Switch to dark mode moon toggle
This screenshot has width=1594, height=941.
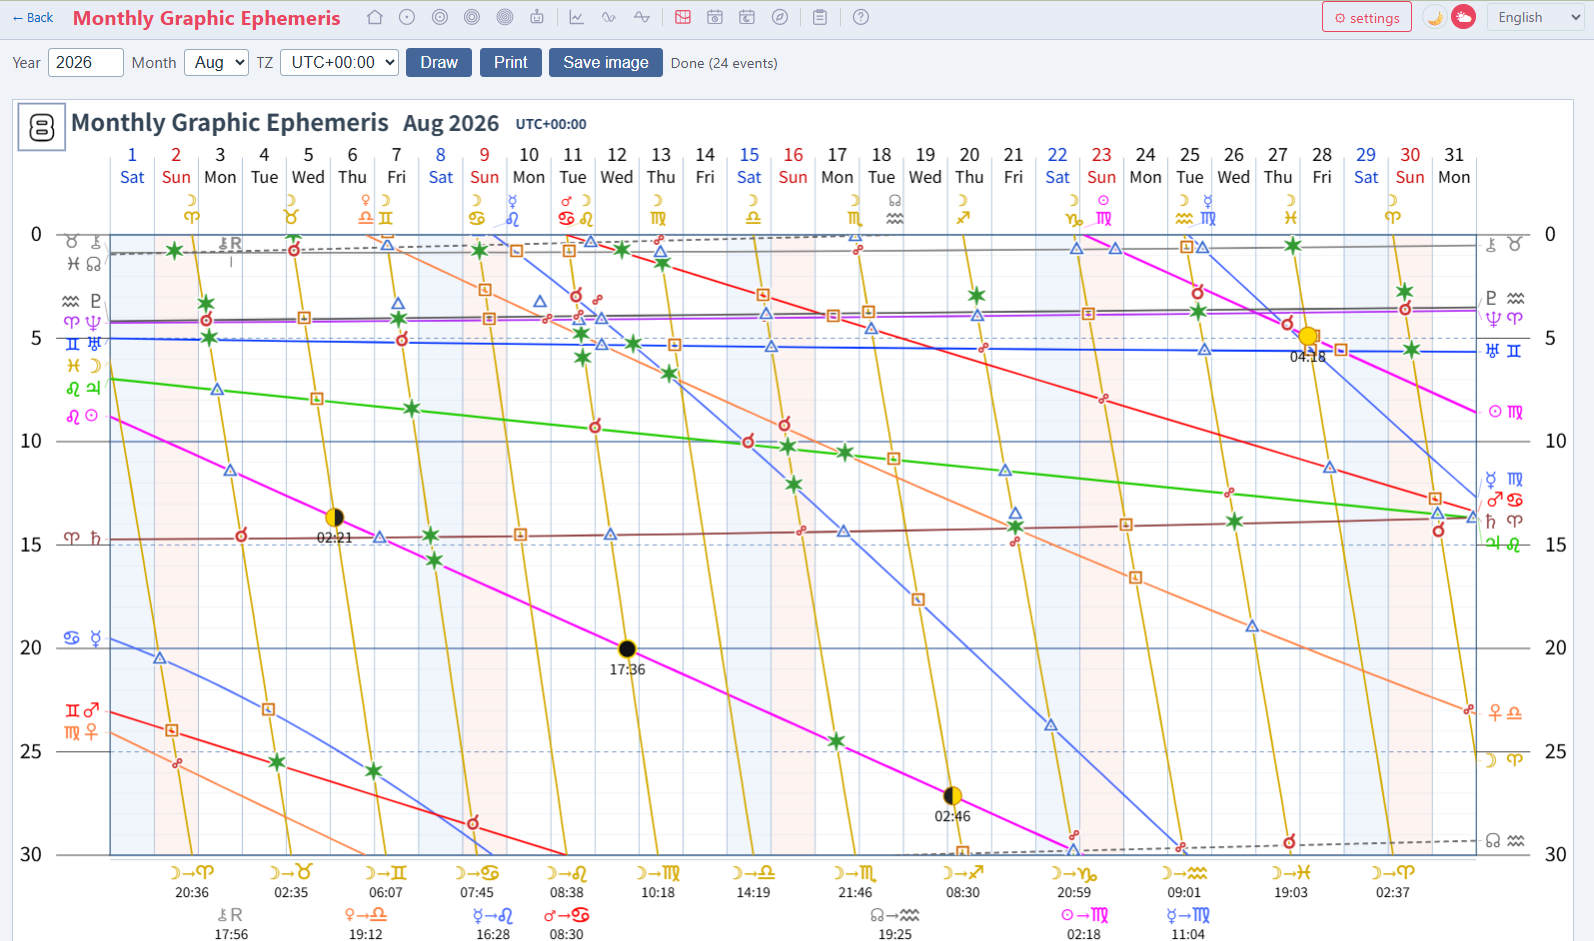pos(1434,17)
